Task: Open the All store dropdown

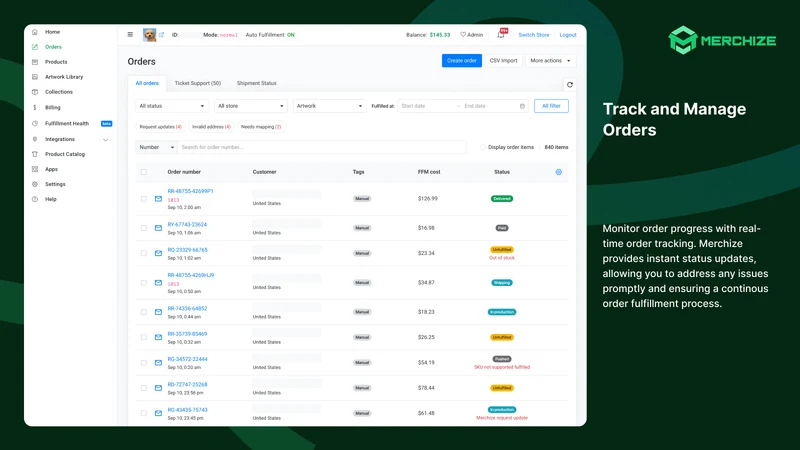Action: (x=251, y=106)
